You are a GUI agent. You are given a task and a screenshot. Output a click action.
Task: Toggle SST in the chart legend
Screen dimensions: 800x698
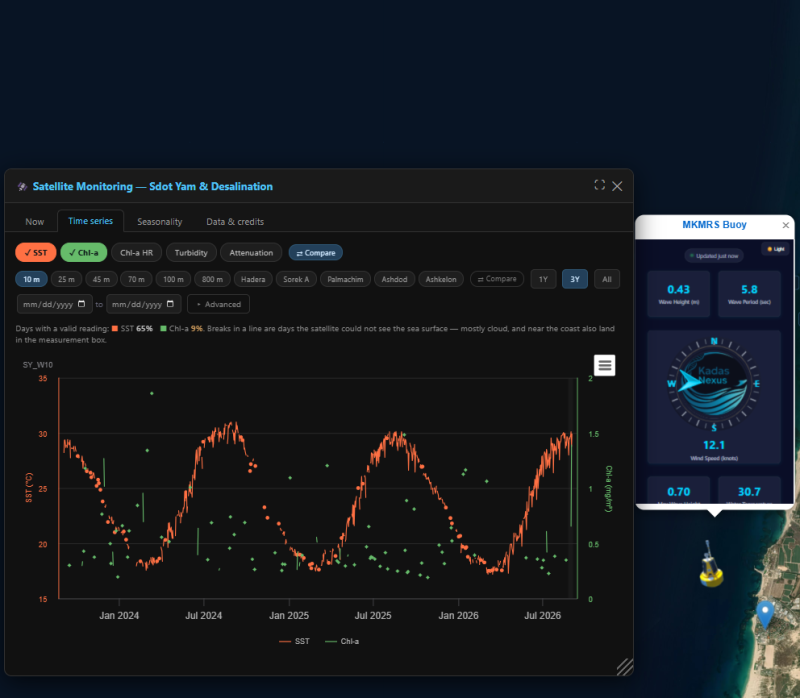pos(294,641)
